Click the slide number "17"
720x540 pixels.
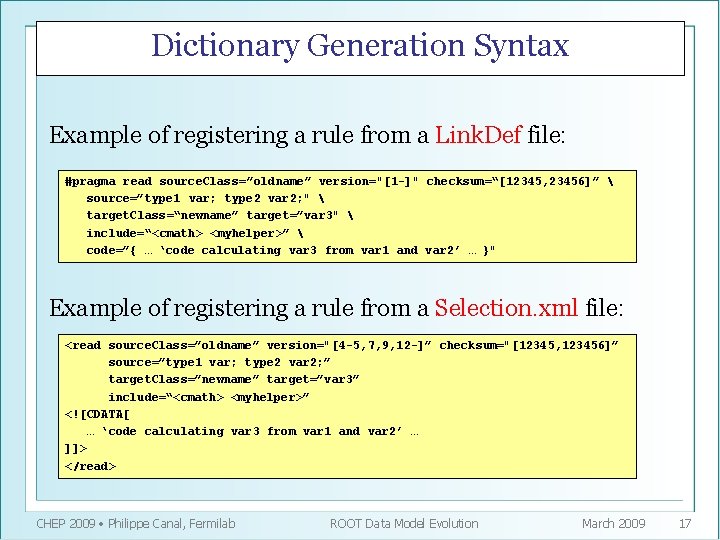(685, 523)
